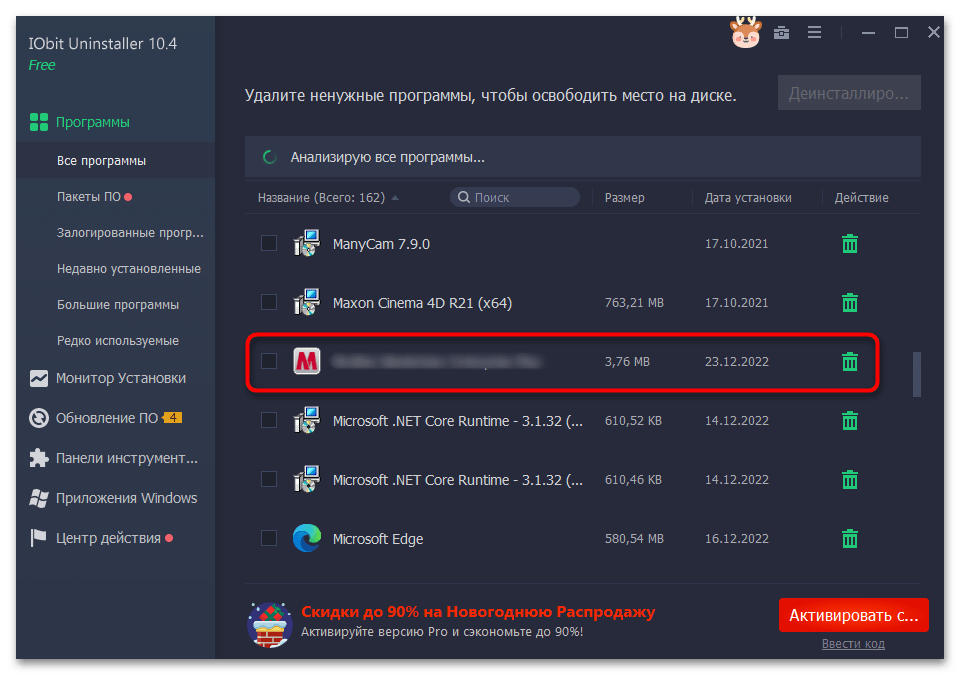Click the Монитор Установки chart icon
The width and height of the screenshot is (960, 675).
point(39,378)
